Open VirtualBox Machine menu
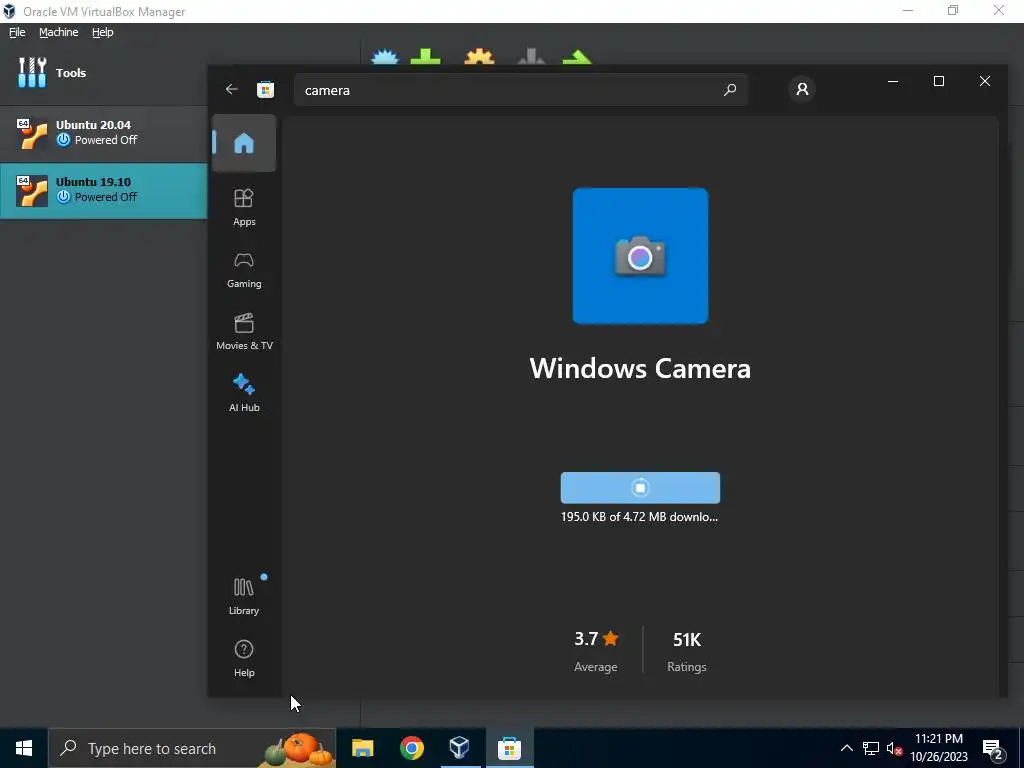Viewport: 1024px width, 768px height. coord(59,32)
